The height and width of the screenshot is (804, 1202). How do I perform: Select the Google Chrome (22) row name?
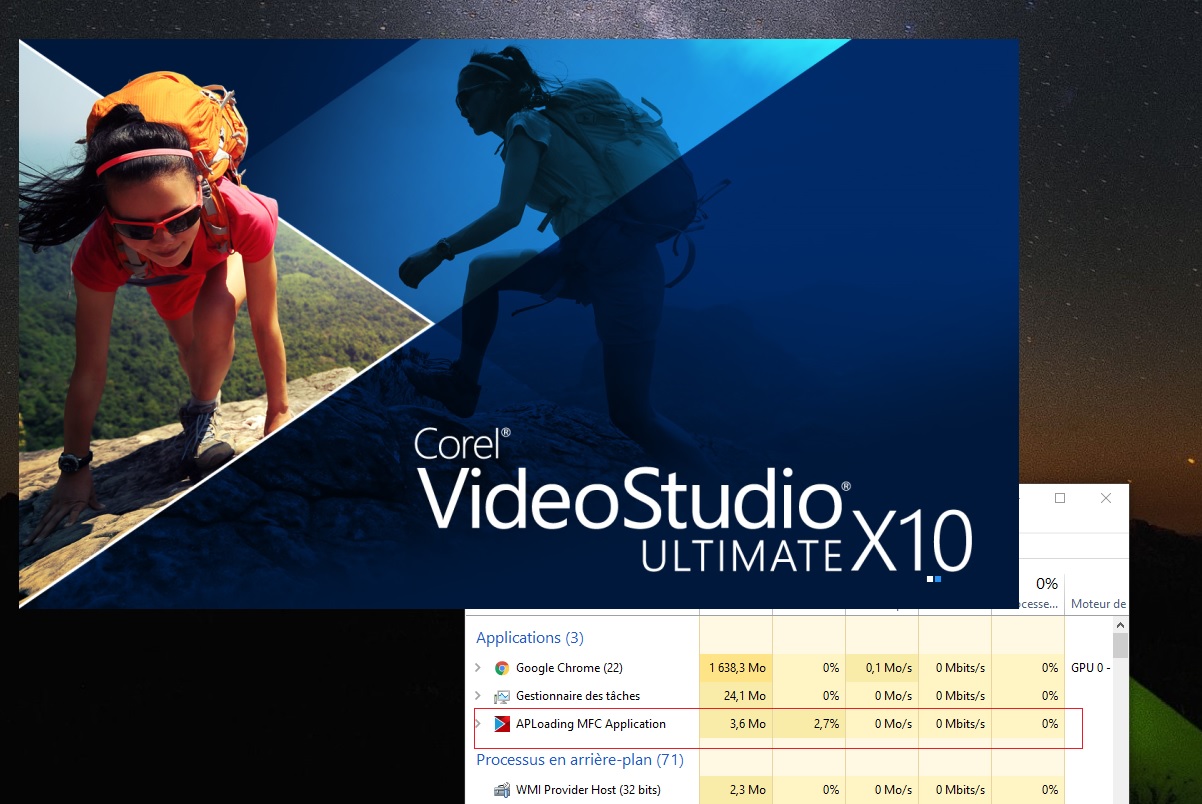click(569, 668)
